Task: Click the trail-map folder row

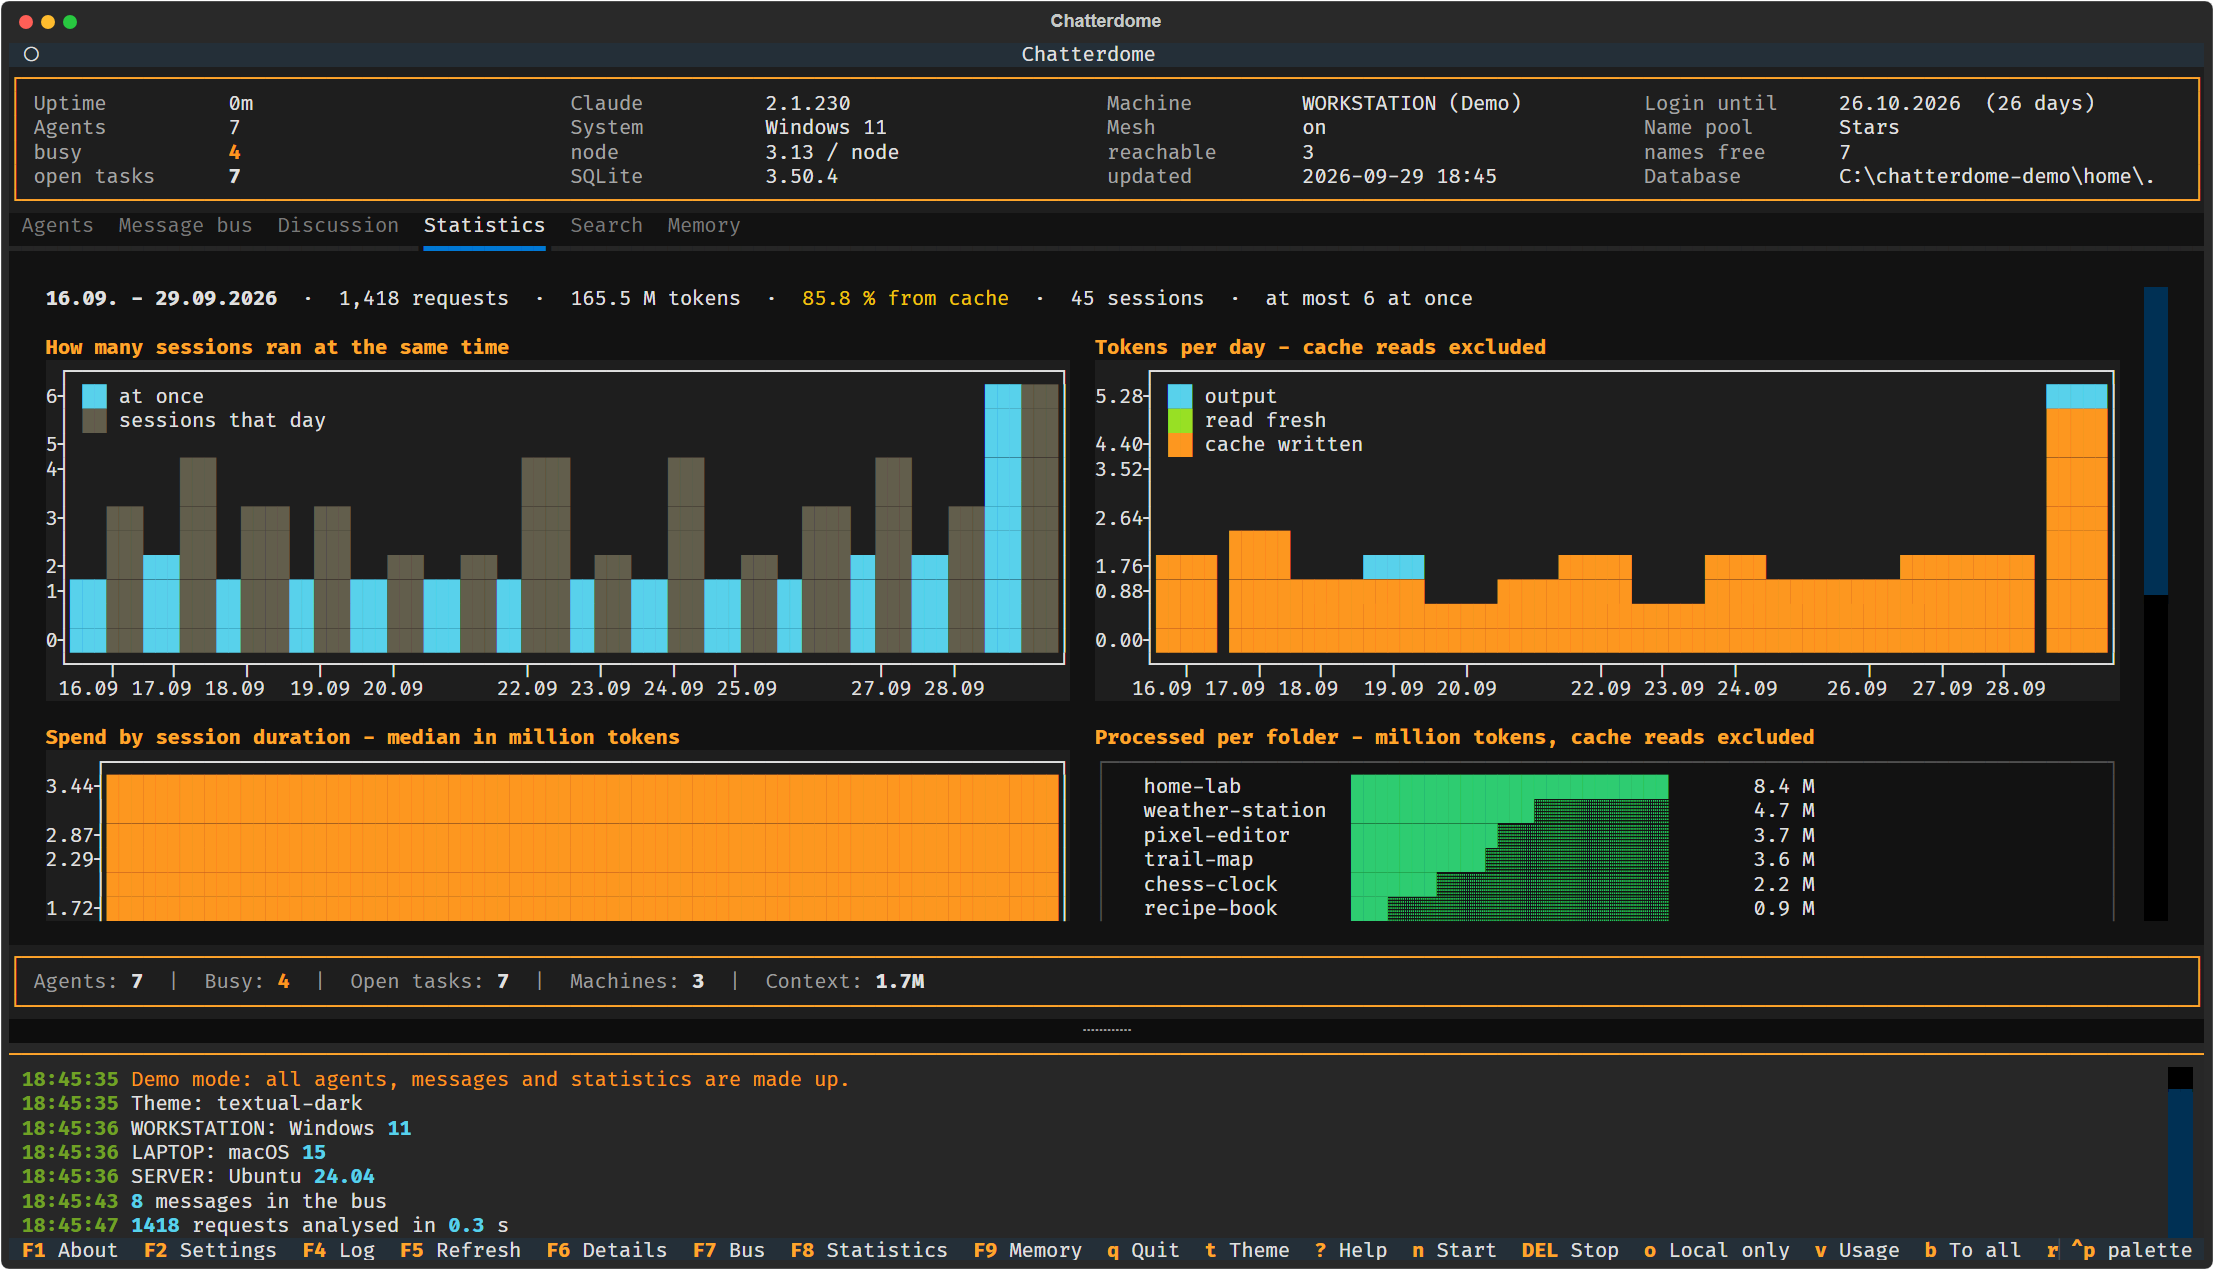Action: [1478, 860]
